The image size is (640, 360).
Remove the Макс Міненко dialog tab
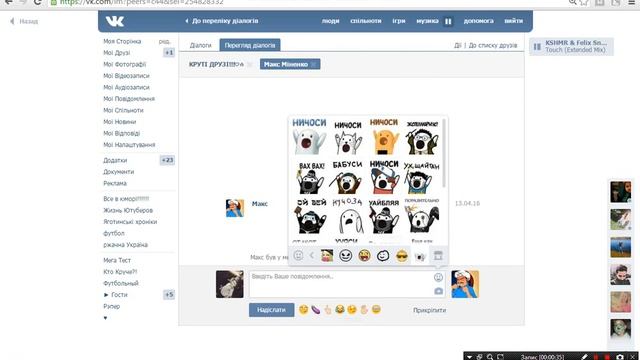click(313, 64)
